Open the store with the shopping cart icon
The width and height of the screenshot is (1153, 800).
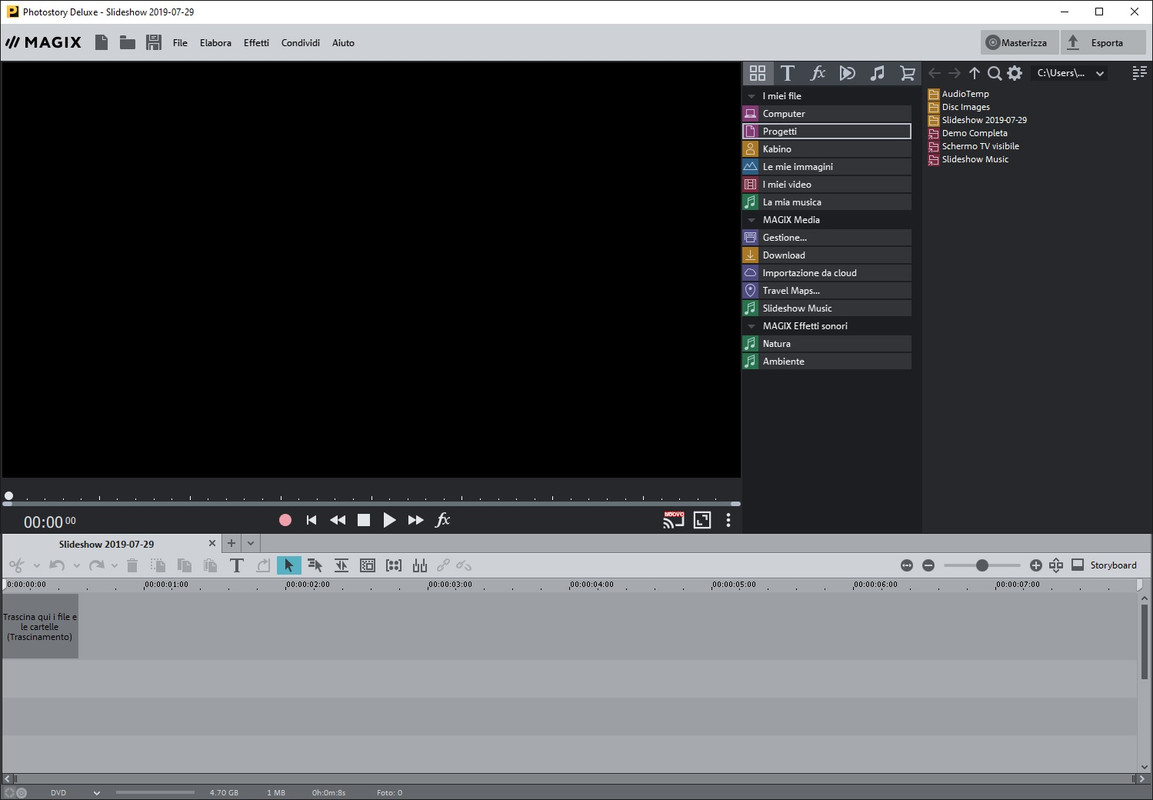pyautogui.click(x=907, y=73)
